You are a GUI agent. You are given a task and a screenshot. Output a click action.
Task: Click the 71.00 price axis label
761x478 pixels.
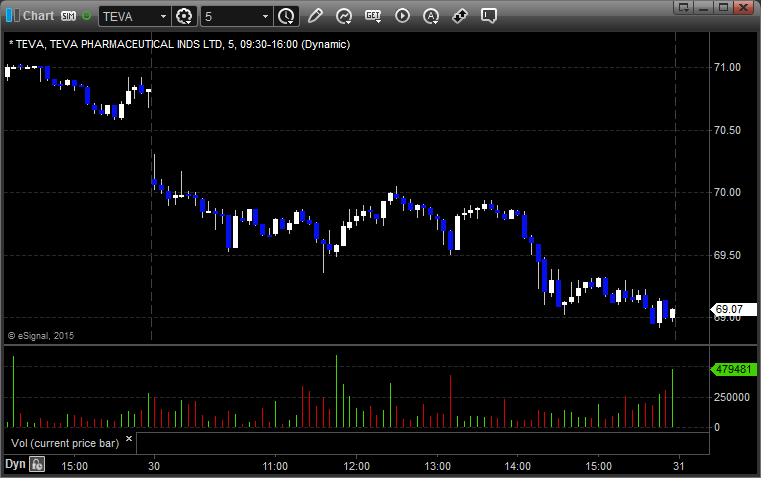point(727,67)
